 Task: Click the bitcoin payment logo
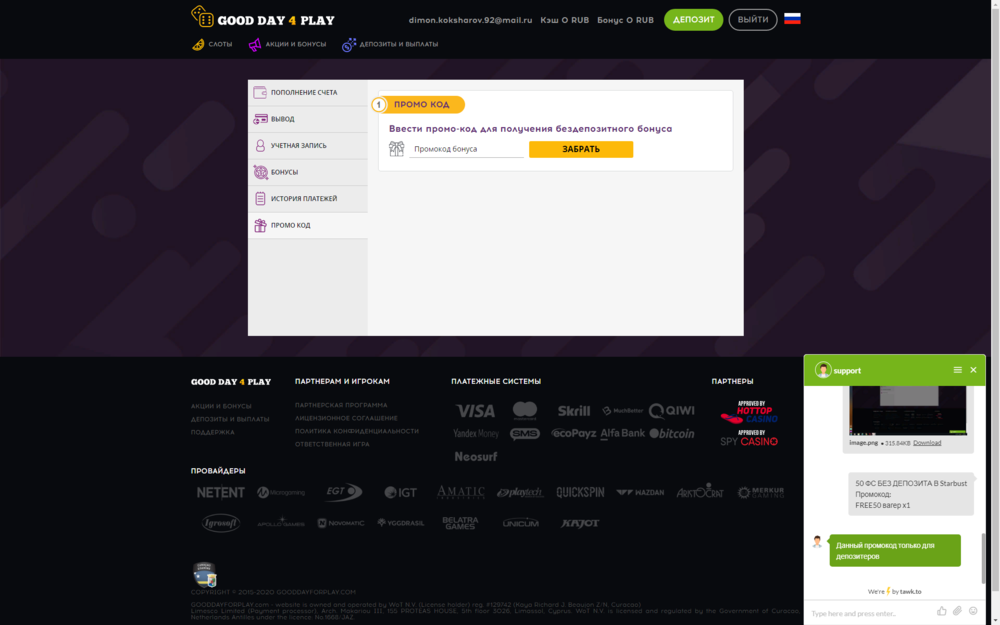[672, 434]
